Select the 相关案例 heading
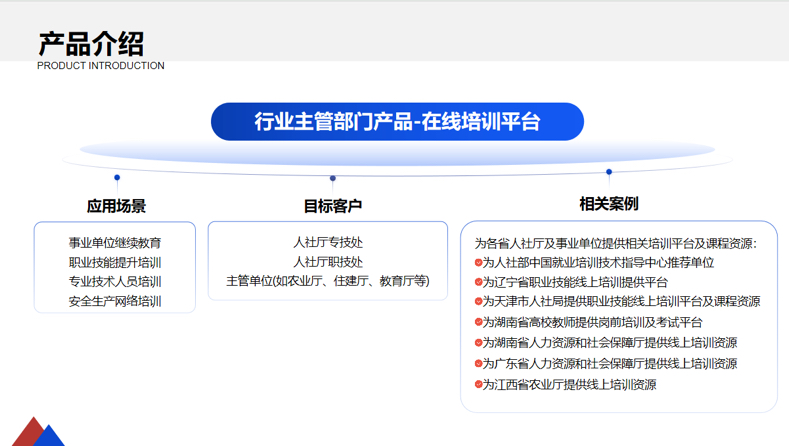 pyautogui.click(x=608, y=204)
